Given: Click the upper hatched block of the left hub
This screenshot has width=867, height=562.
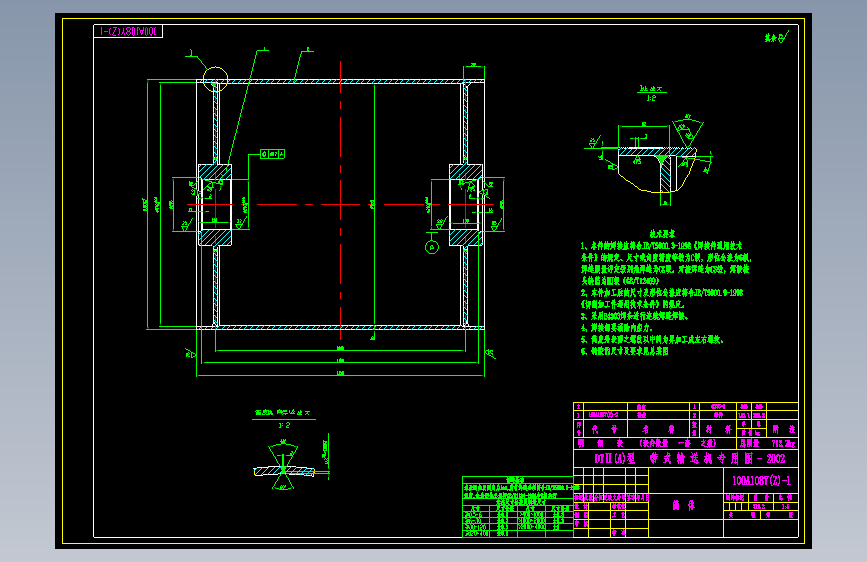Looking at the screenshot, I should 215,171.
